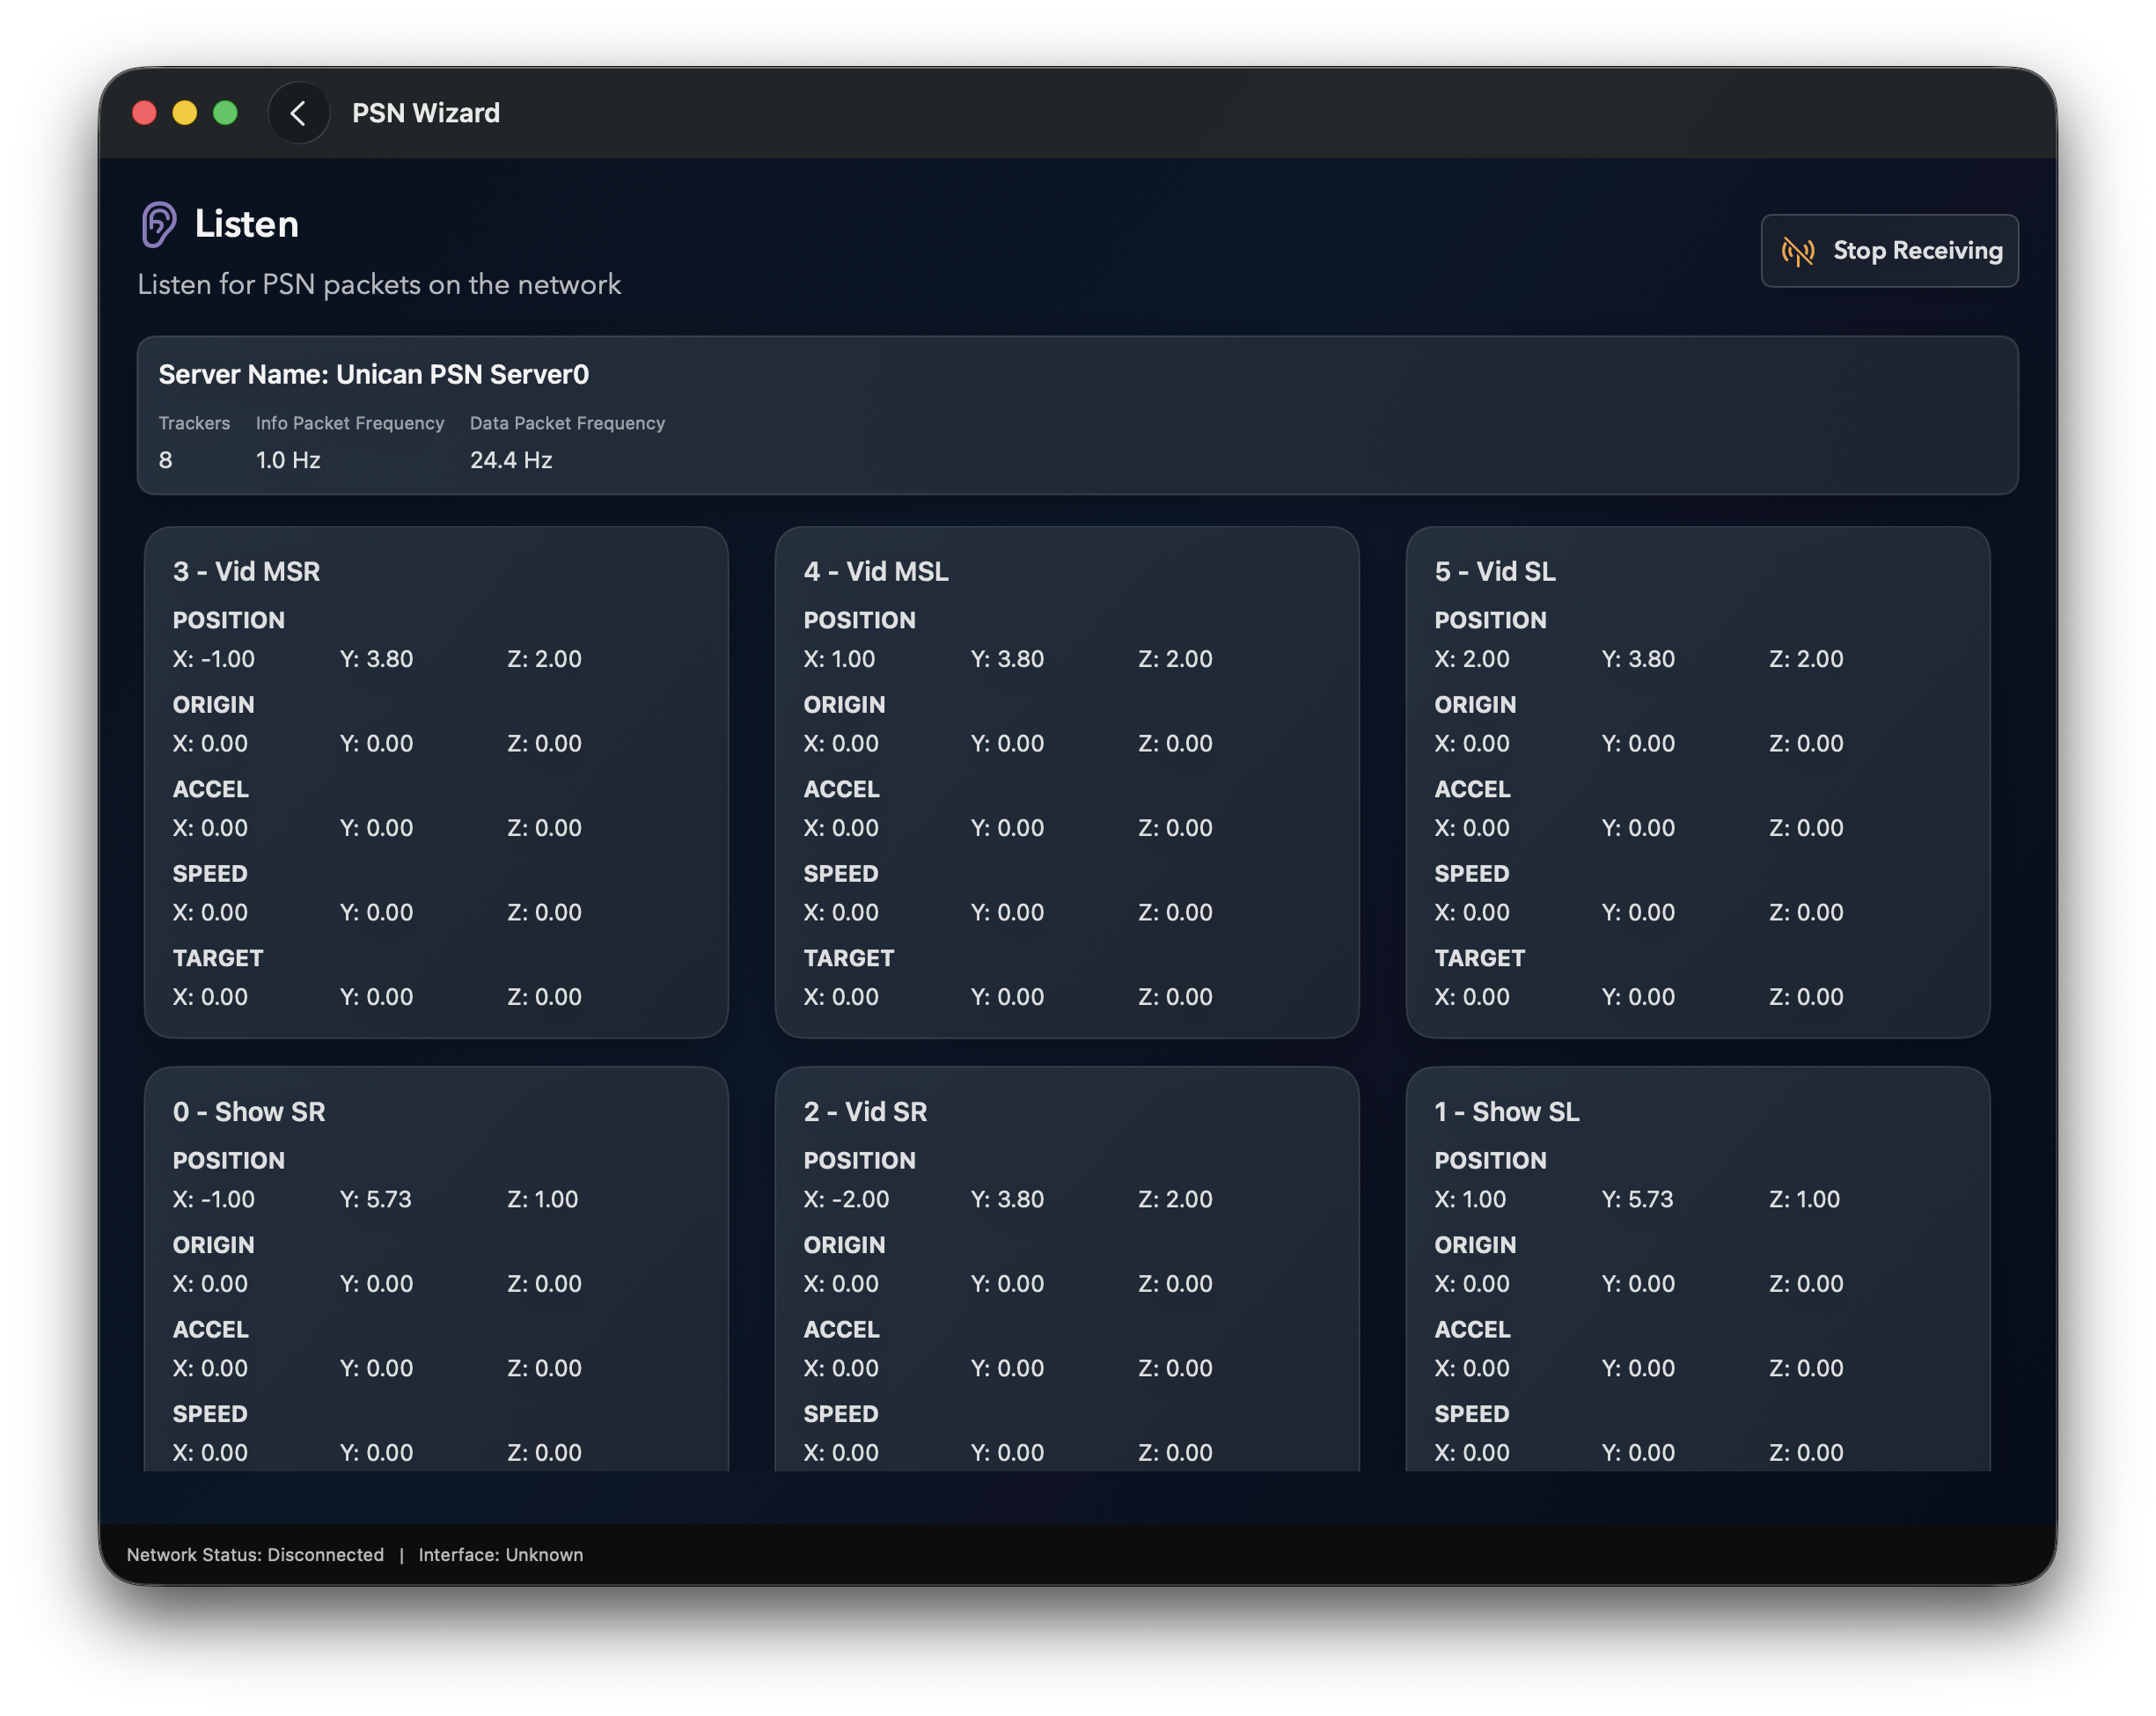
Task: Click Server Name: Unican PSN Server0
Action: tap(374, 374)
